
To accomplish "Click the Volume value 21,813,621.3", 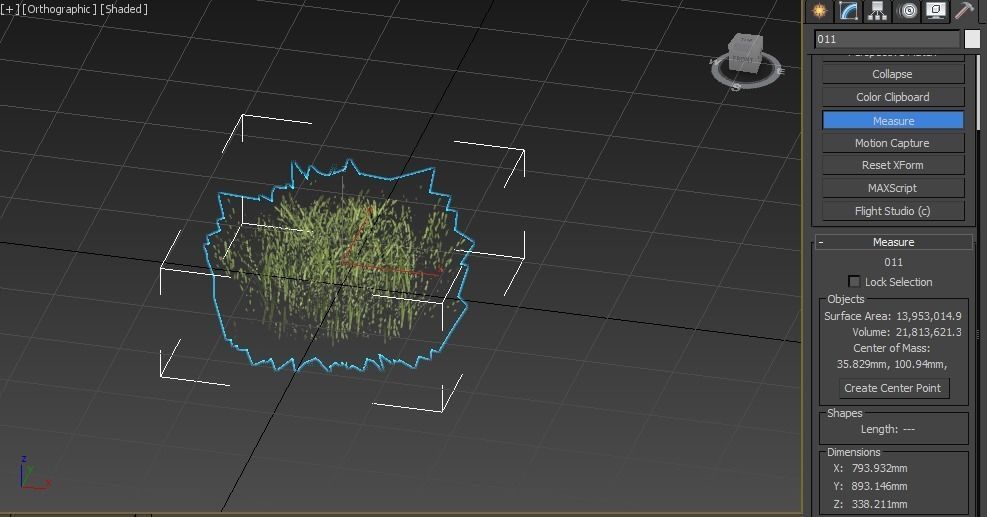I will pyautogui.click(x=928, y=332).
